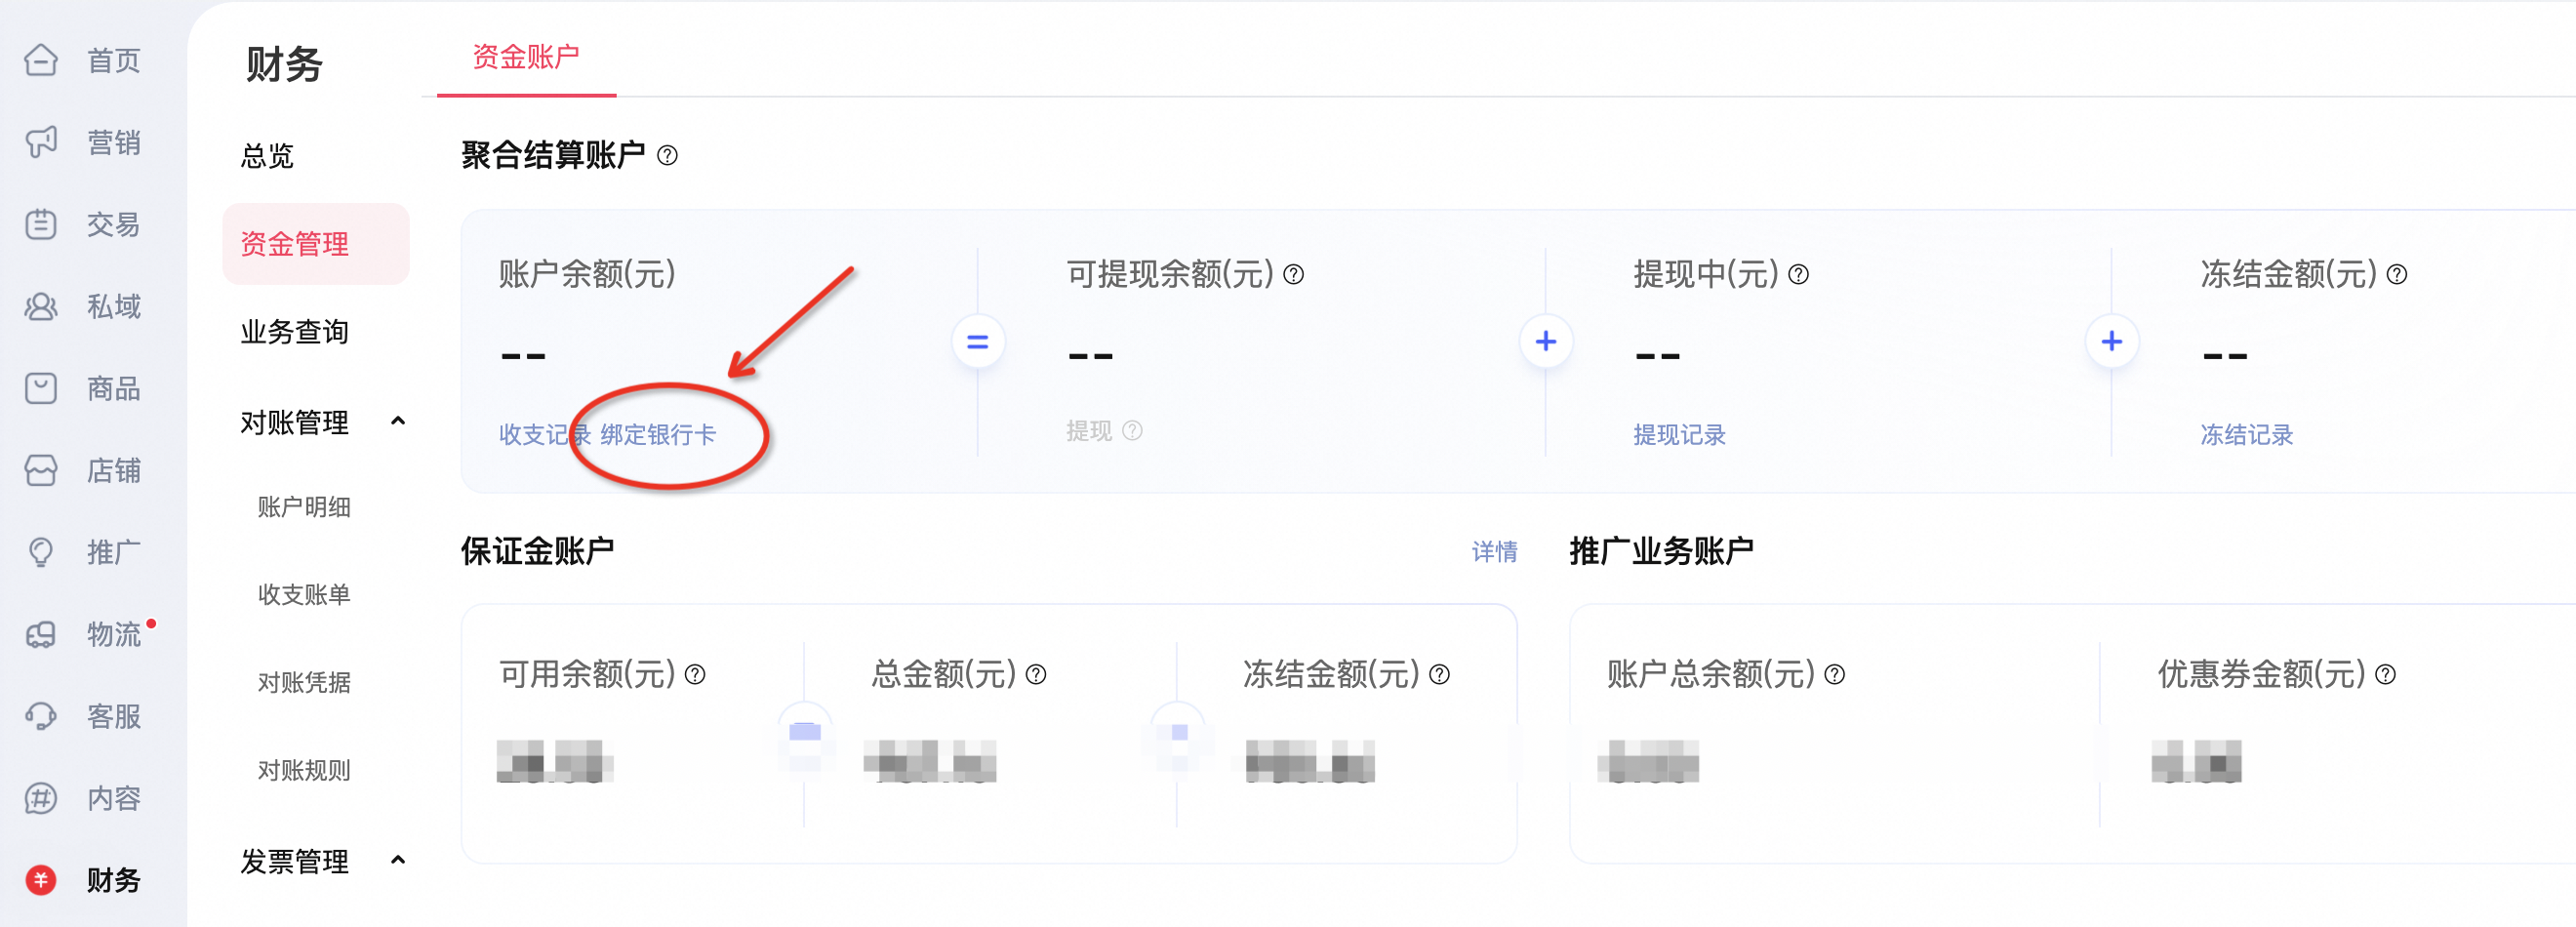
Task: Click help icon beside top 冻结金额(元)
Action: pyautogui.click(x=2397, y=274)
